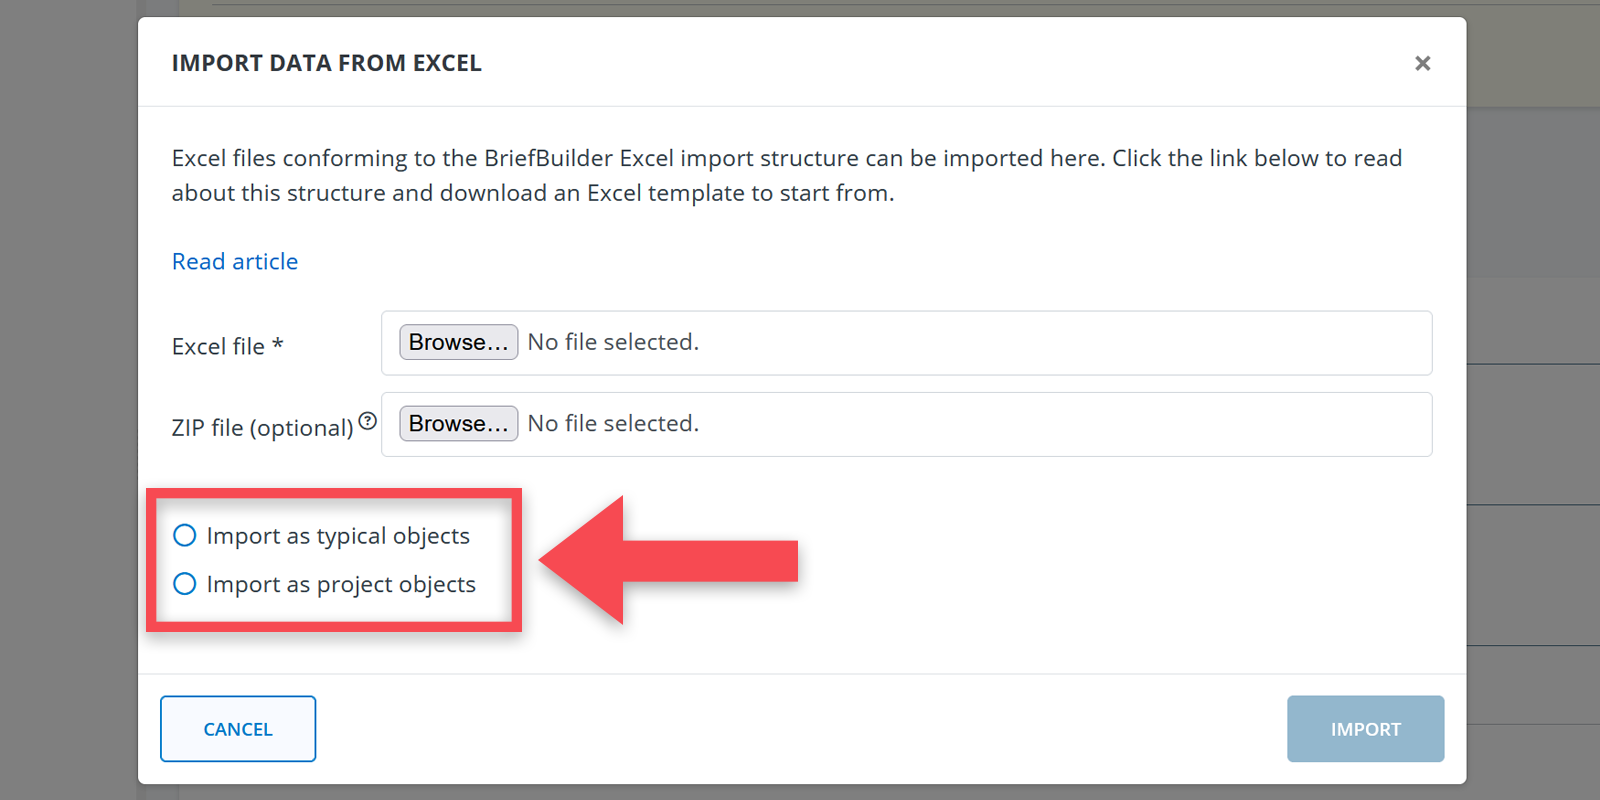Click the 'ZIP file (optional)' field label
The image size is (1600, 800).
tap(262, 428)
